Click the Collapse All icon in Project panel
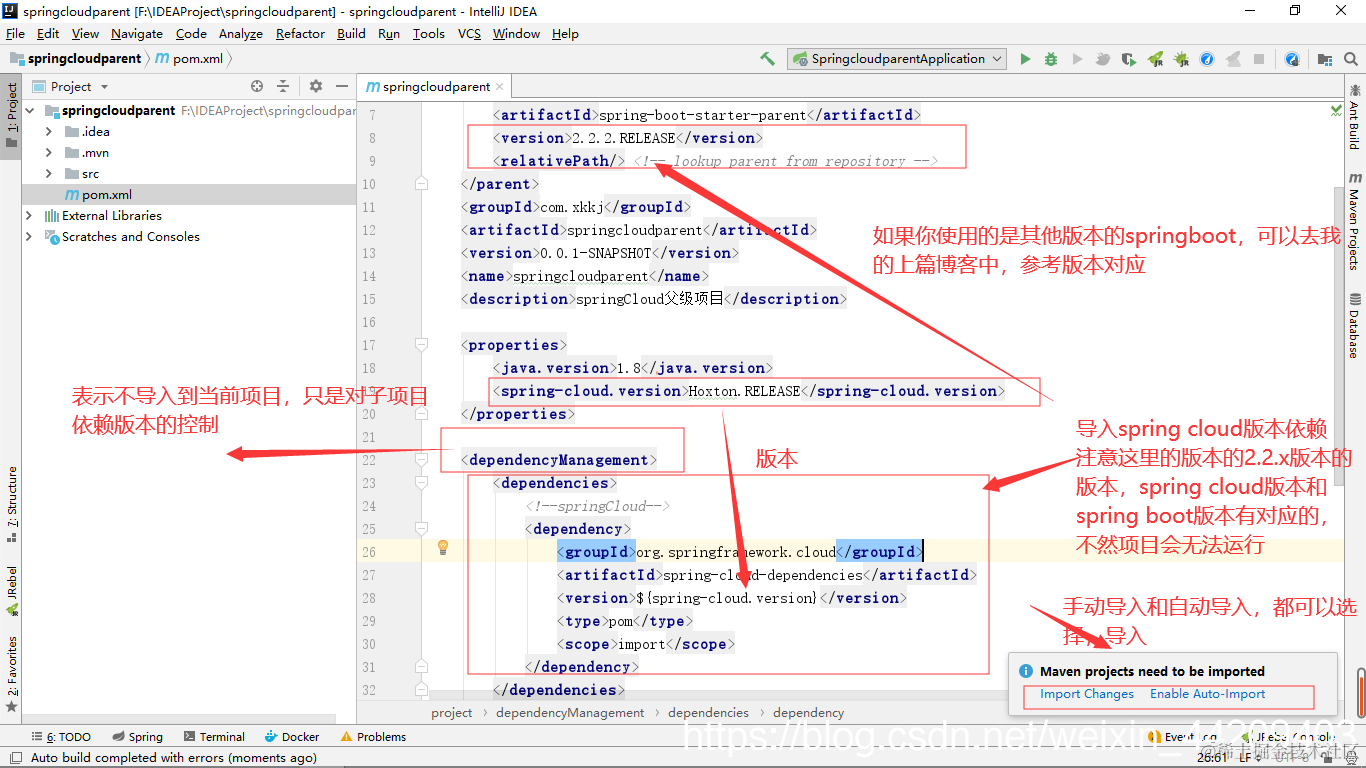 pos(283,86)
